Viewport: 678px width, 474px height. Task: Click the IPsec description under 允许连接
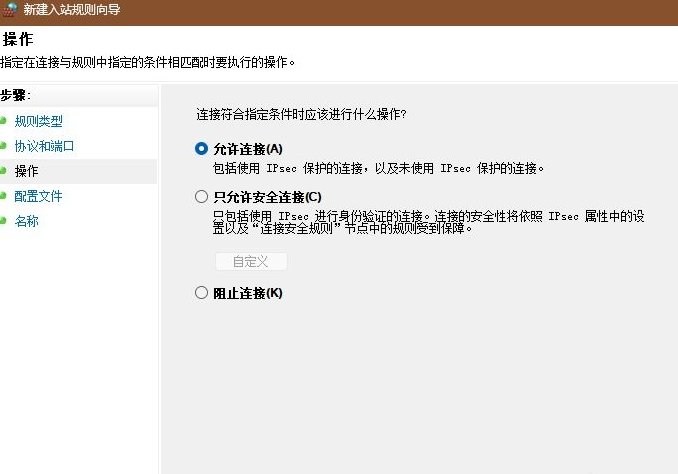point(380,168)
